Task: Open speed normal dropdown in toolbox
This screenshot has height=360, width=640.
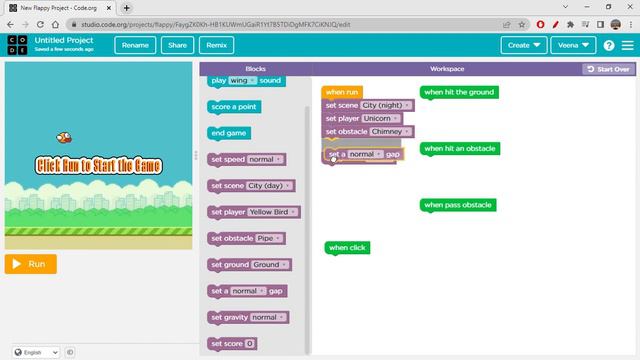Action: click(x=265, y=159)
